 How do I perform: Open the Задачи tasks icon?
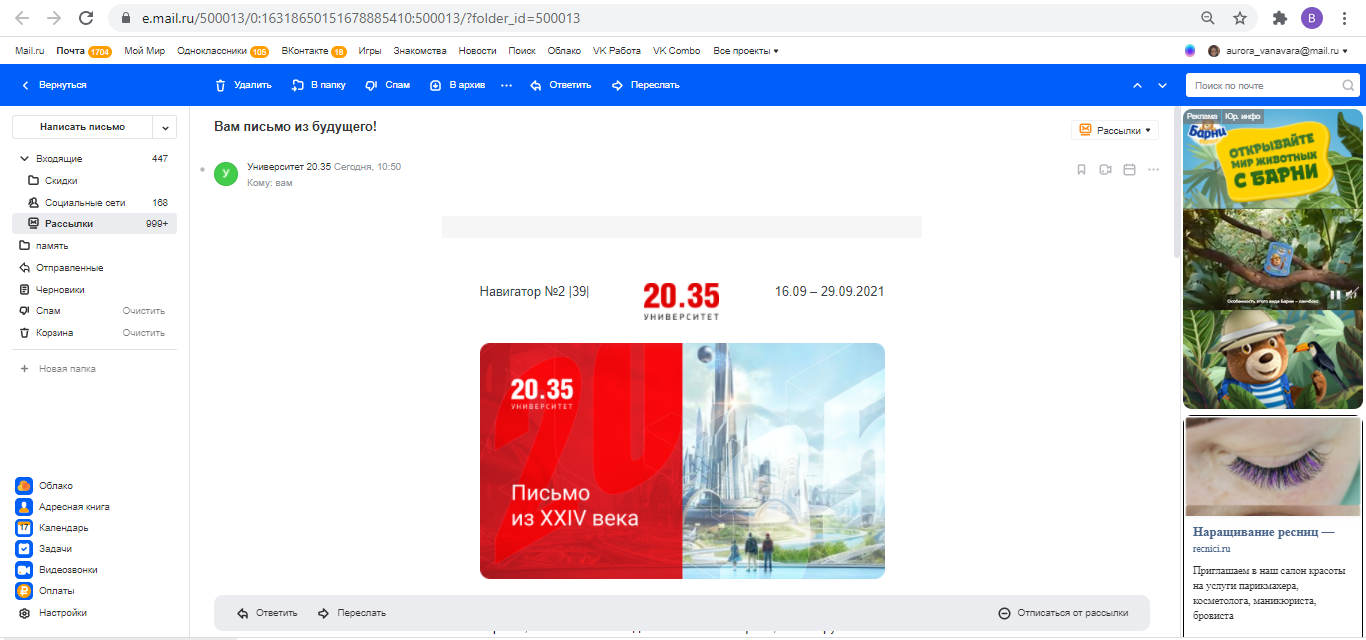(x=24, y=549)
